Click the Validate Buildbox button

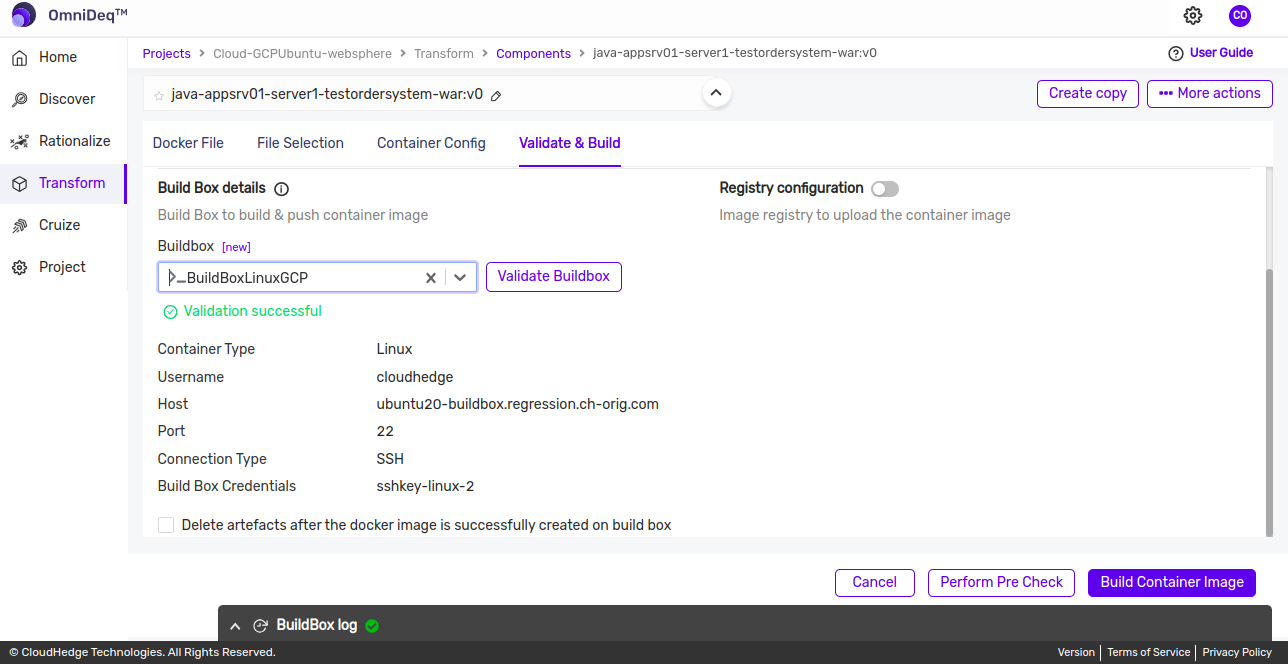click(x=554, y=277)
